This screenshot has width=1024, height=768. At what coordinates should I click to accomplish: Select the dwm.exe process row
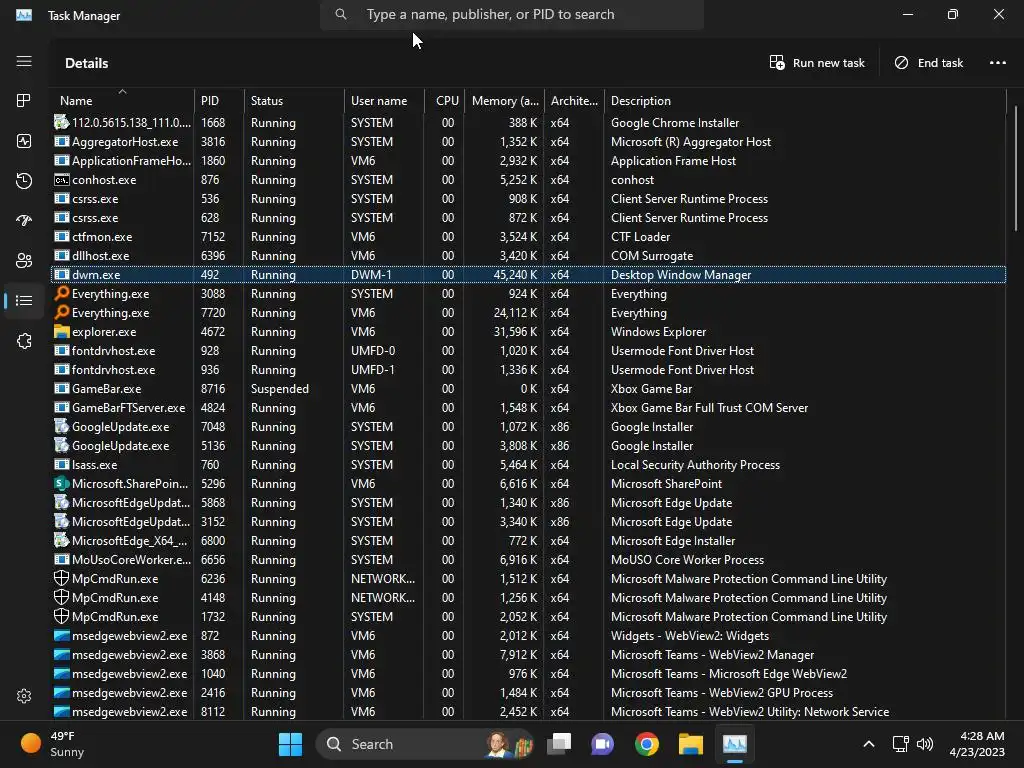528,275
